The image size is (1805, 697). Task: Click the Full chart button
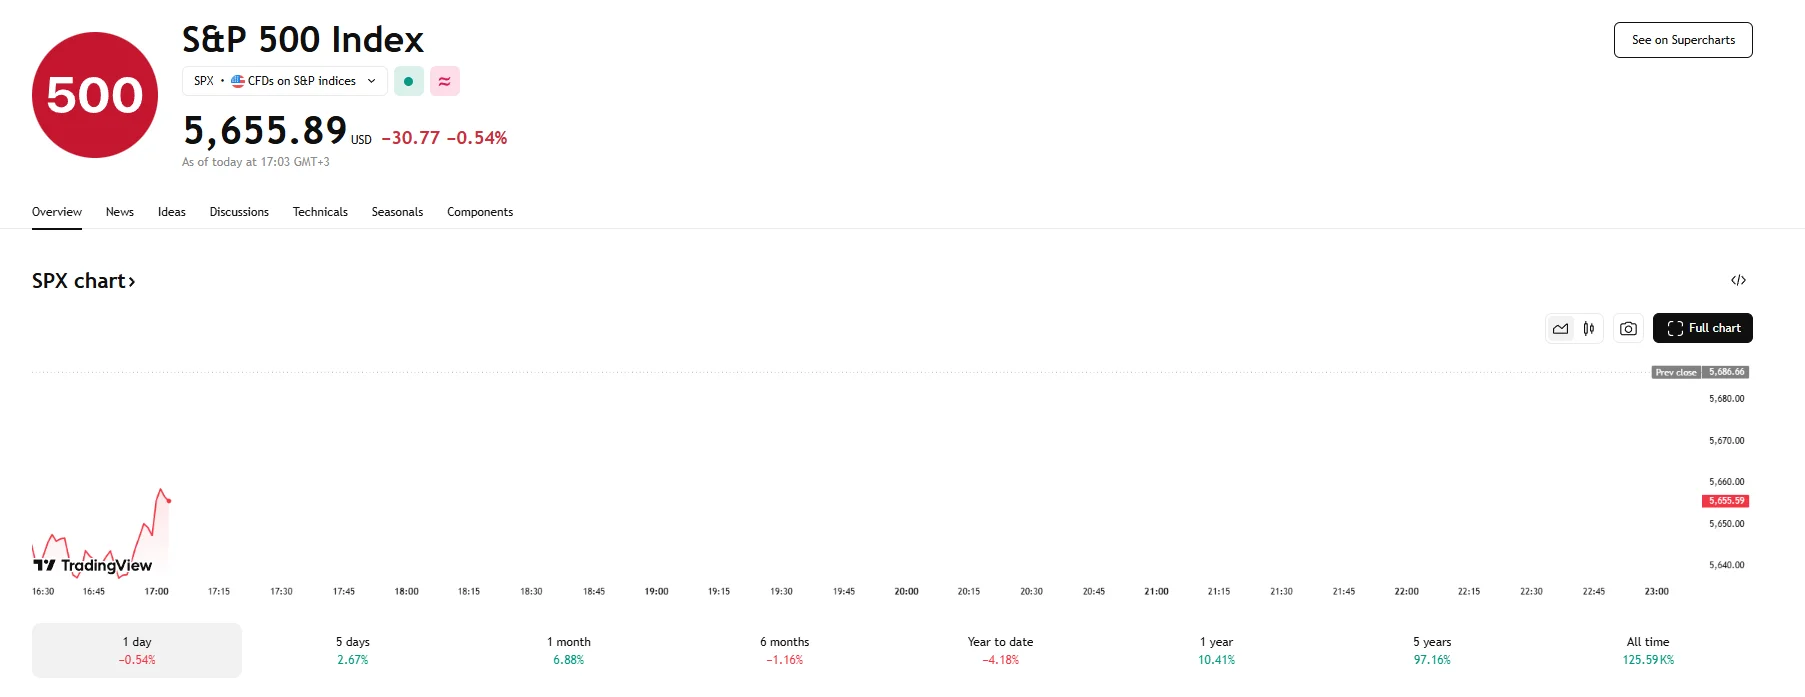pos(1702,328)
